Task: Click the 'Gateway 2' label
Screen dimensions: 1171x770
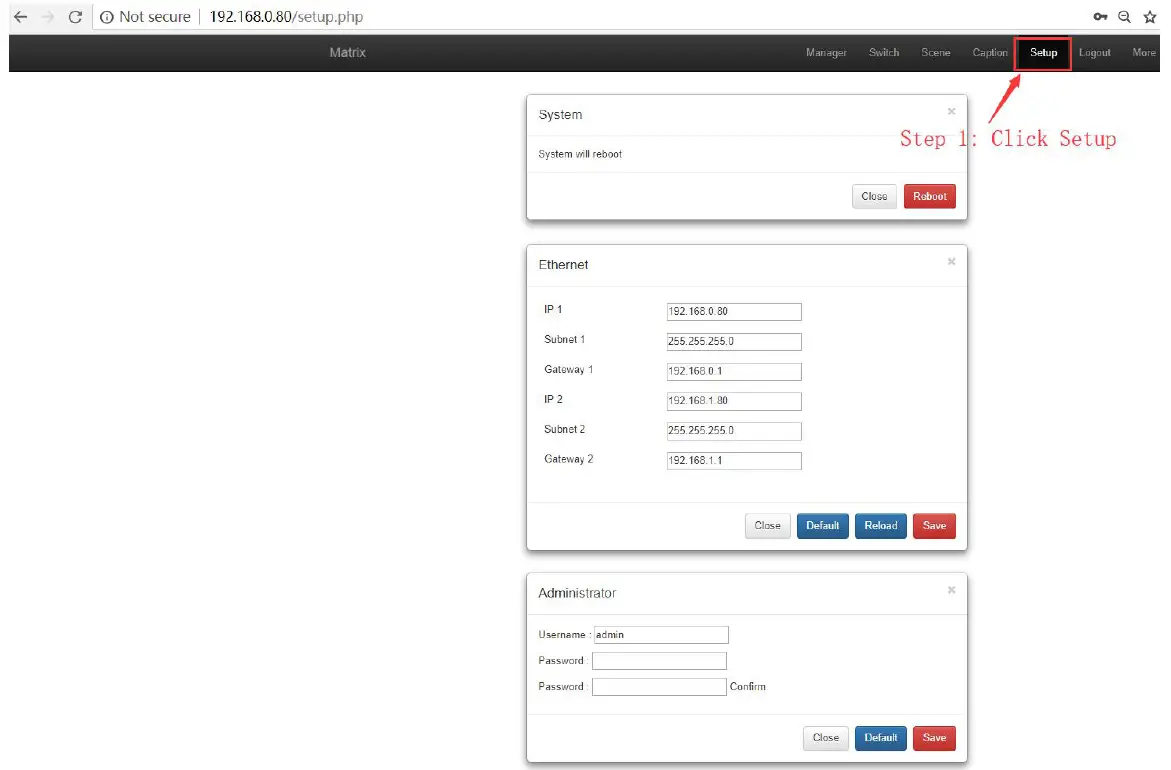Action: pos(568,459)
